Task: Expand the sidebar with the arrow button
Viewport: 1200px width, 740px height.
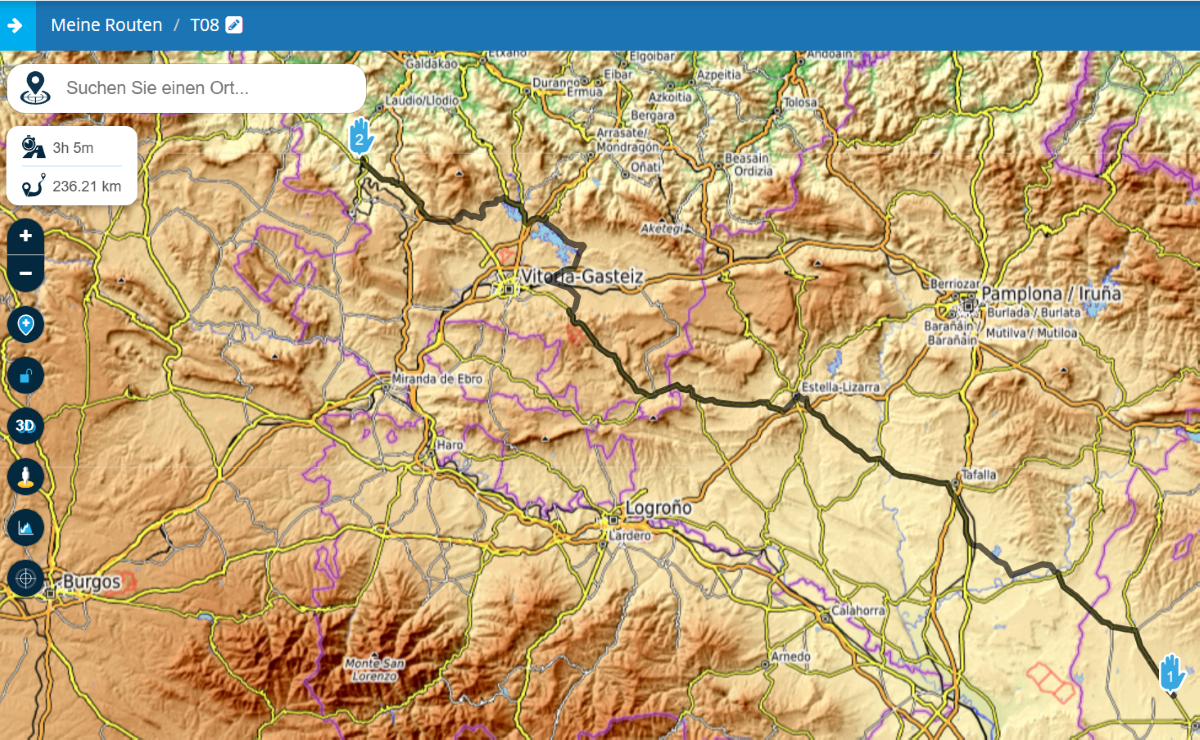Action: (x=17, y=25)
